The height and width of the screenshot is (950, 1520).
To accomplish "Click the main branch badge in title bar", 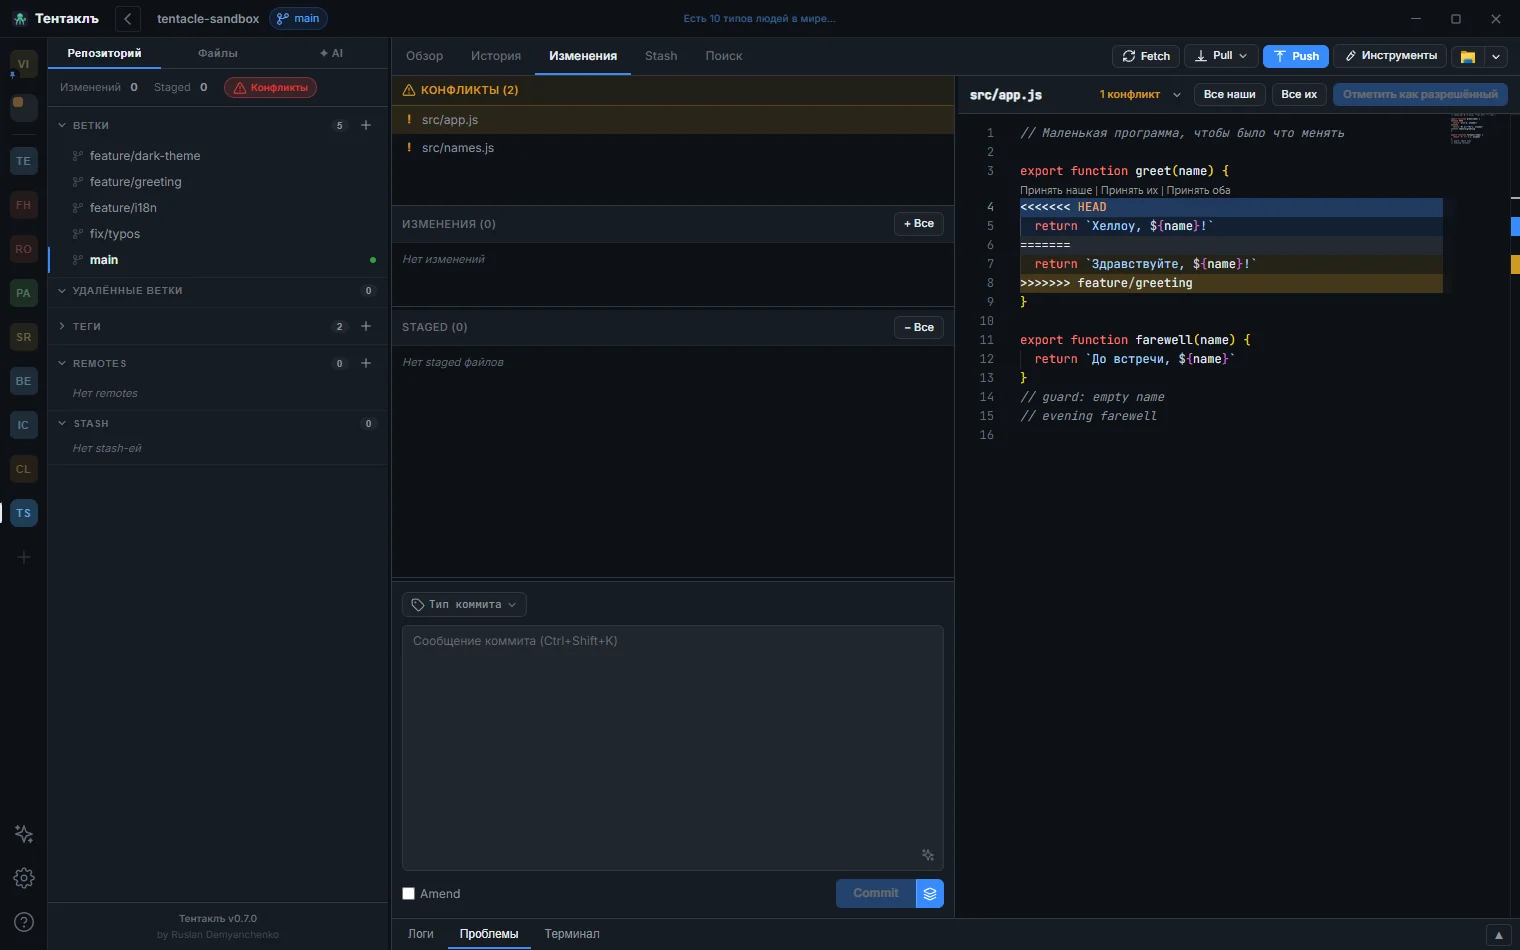I will [x=298, y=18].
